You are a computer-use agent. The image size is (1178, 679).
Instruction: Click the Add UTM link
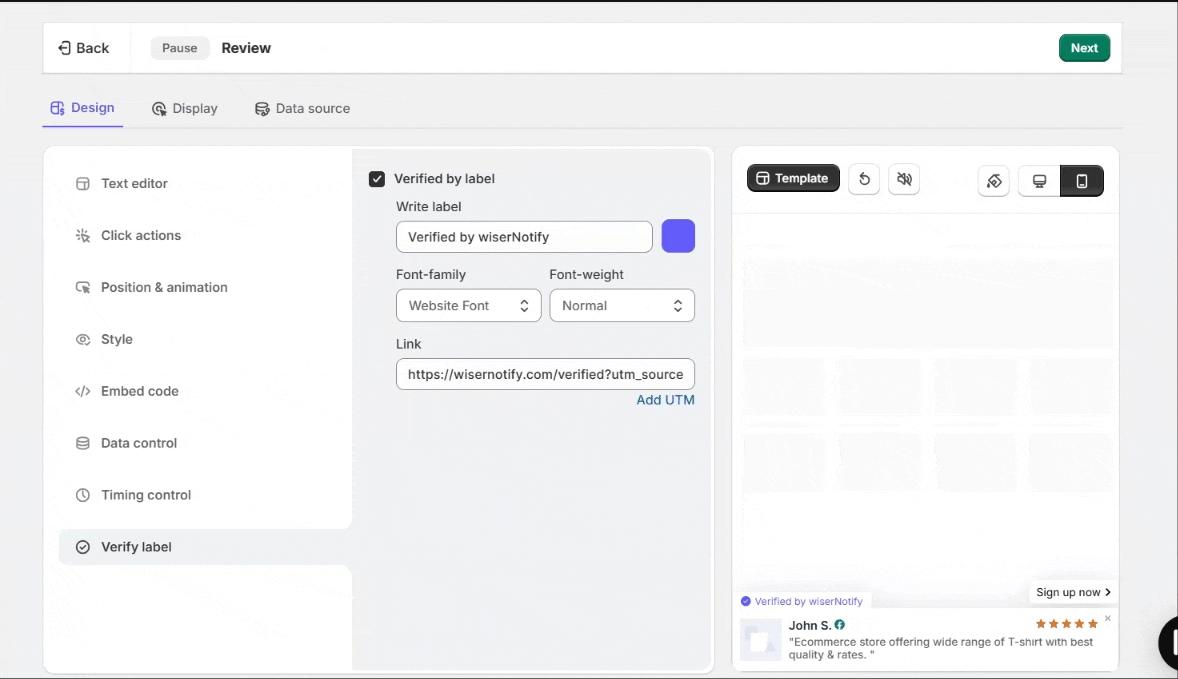point(665,400)
